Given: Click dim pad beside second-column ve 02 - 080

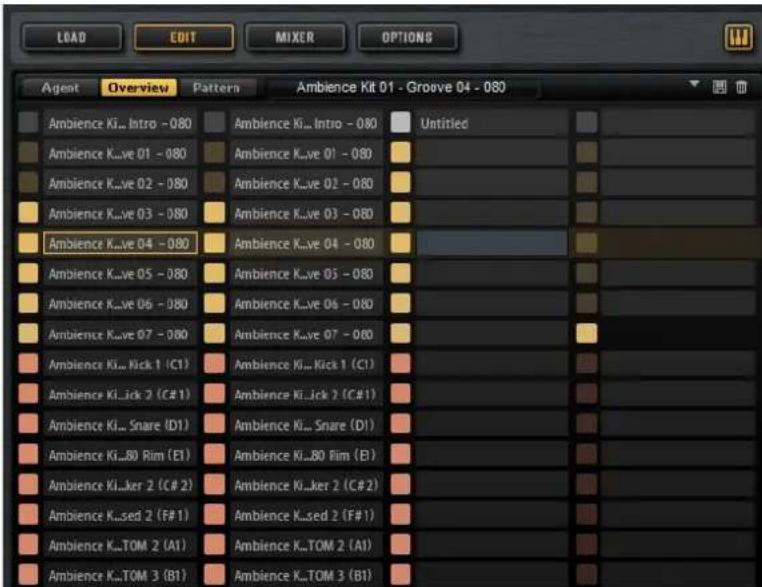Looking at the screenshot, I should tap(214, 183).
